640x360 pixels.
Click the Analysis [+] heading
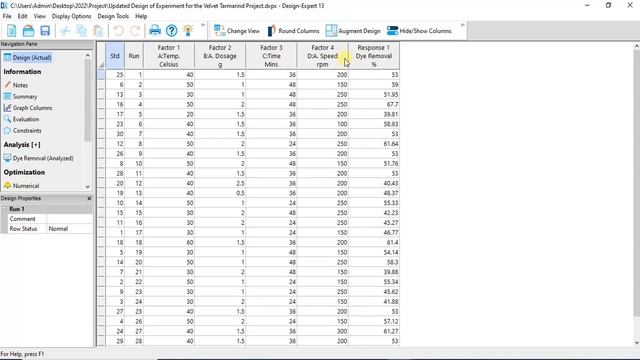pos(22,144)
